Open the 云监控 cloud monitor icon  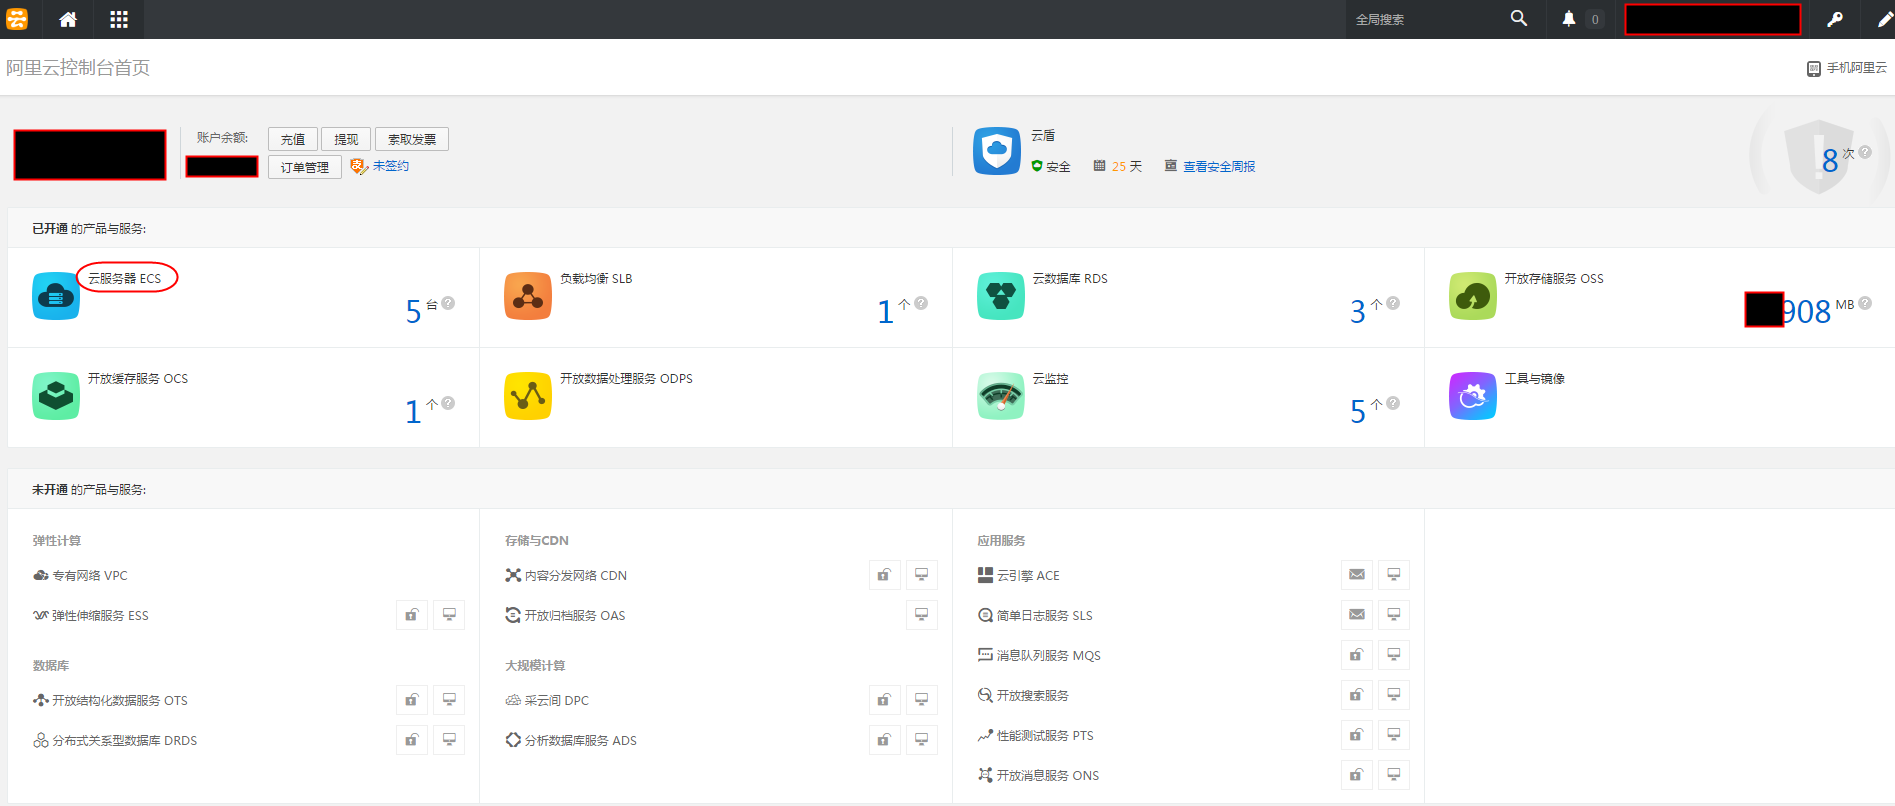(1000, 396)
